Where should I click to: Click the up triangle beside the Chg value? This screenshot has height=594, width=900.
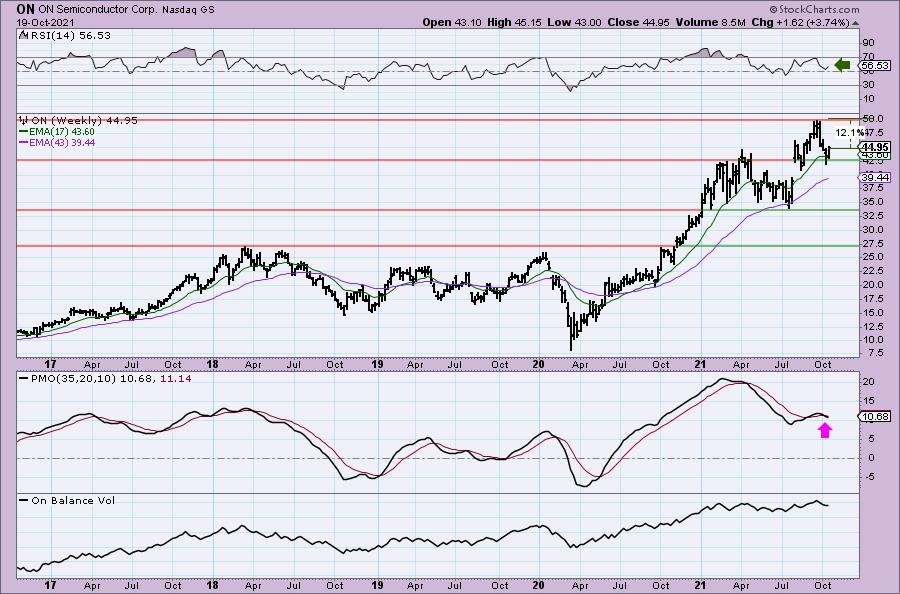click(855, 23)
